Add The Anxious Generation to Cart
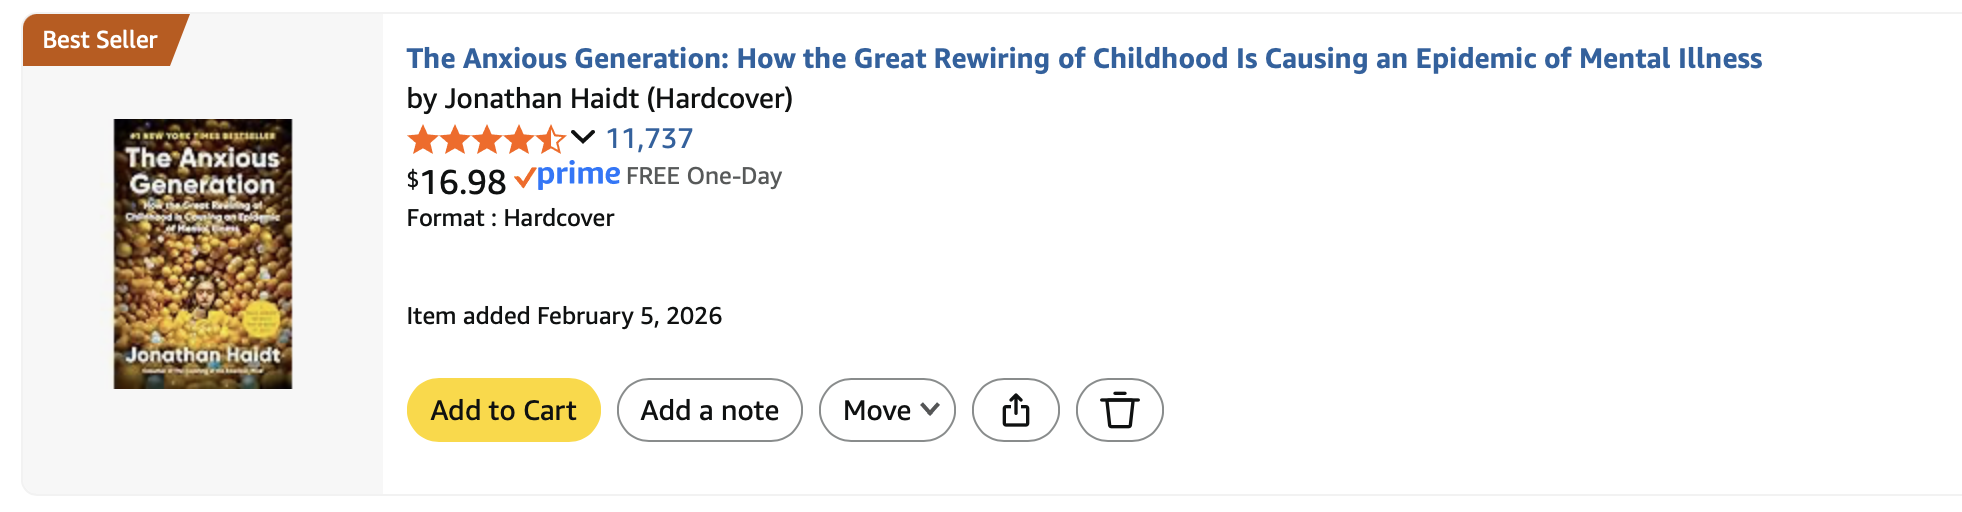The width and height of the screenshot is (1962, 512). pyautogui.click(x=503, y=410)
